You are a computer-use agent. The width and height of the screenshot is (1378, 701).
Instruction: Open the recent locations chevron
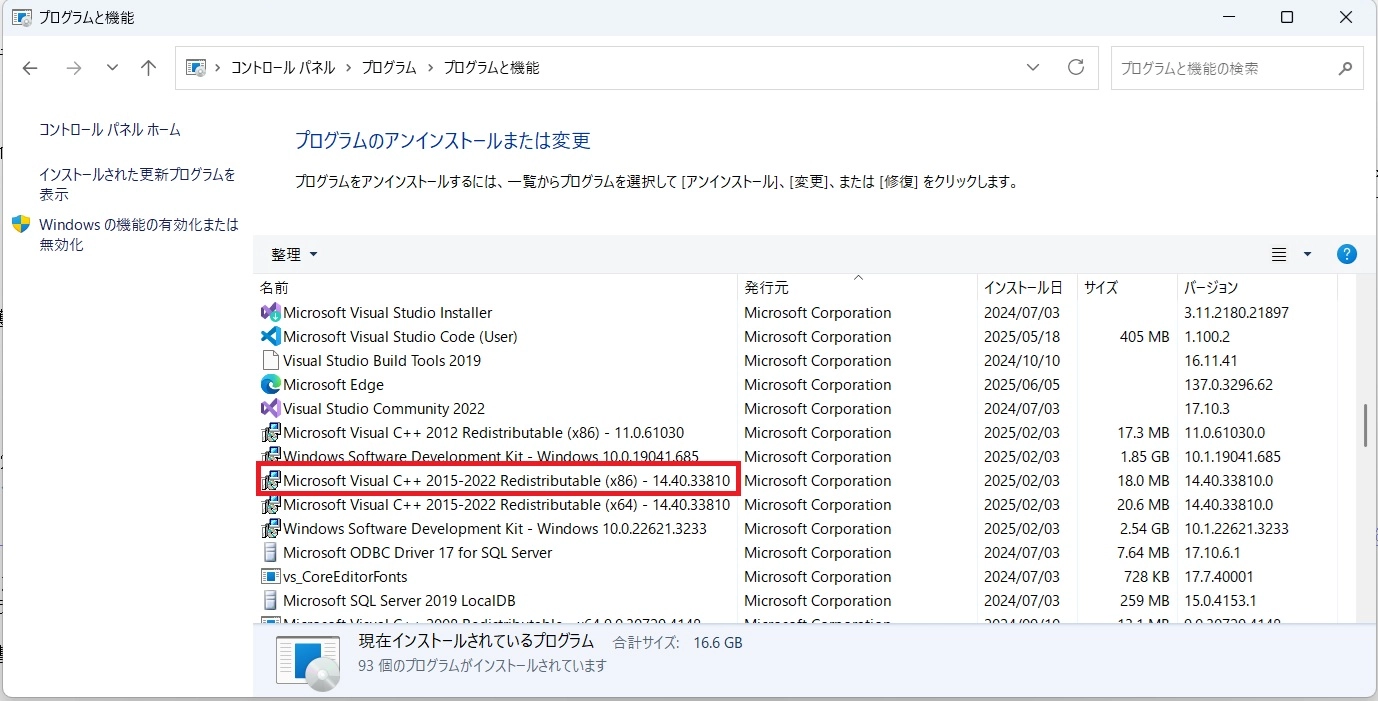112,68
